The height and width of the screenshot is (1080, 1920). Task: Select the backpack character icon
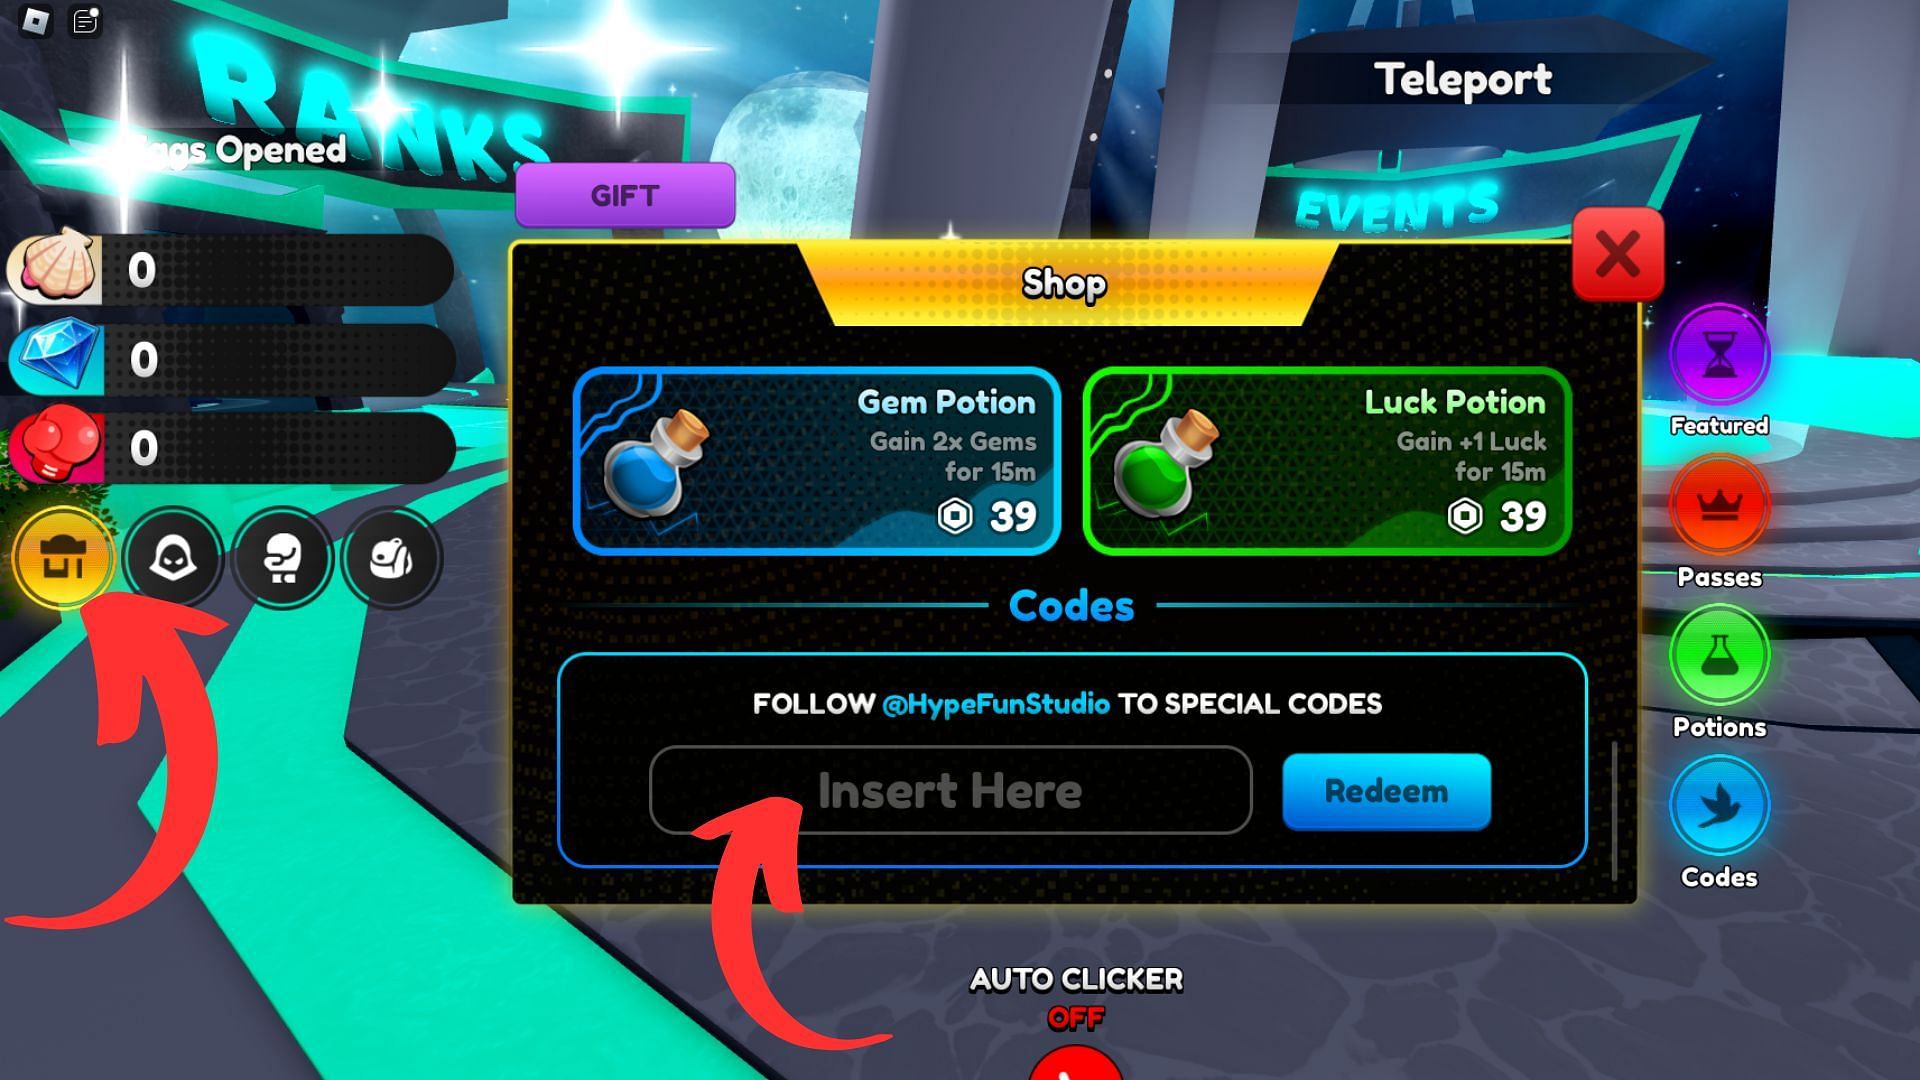393,556
